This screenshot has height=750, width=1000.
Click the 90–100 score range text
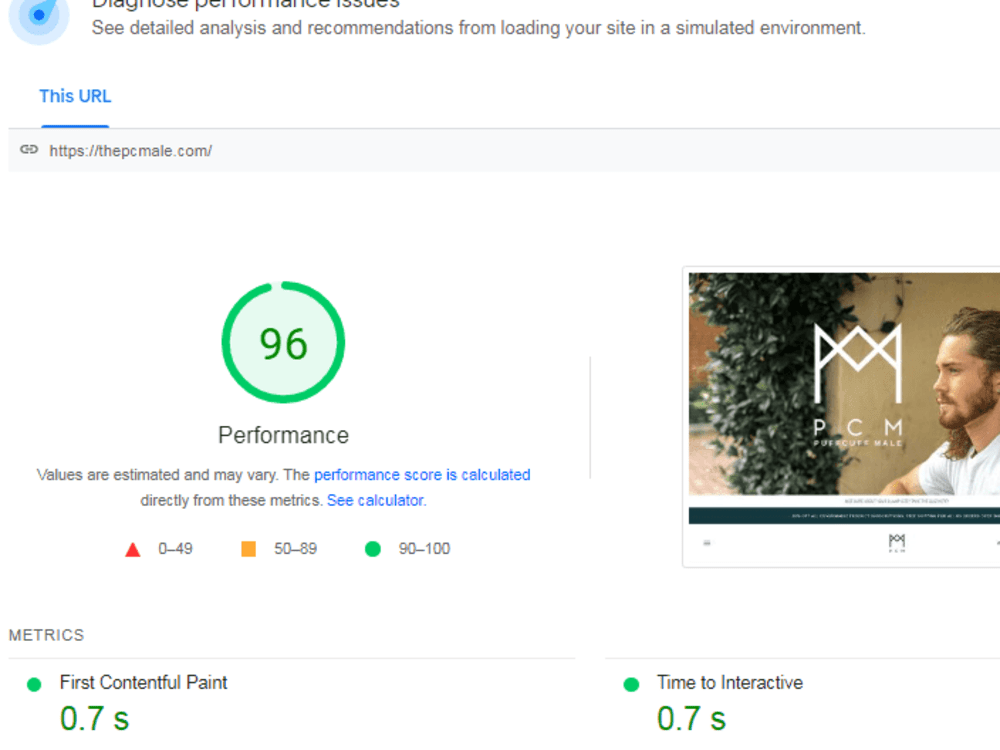pyautogui.click(x=424, y=549)
